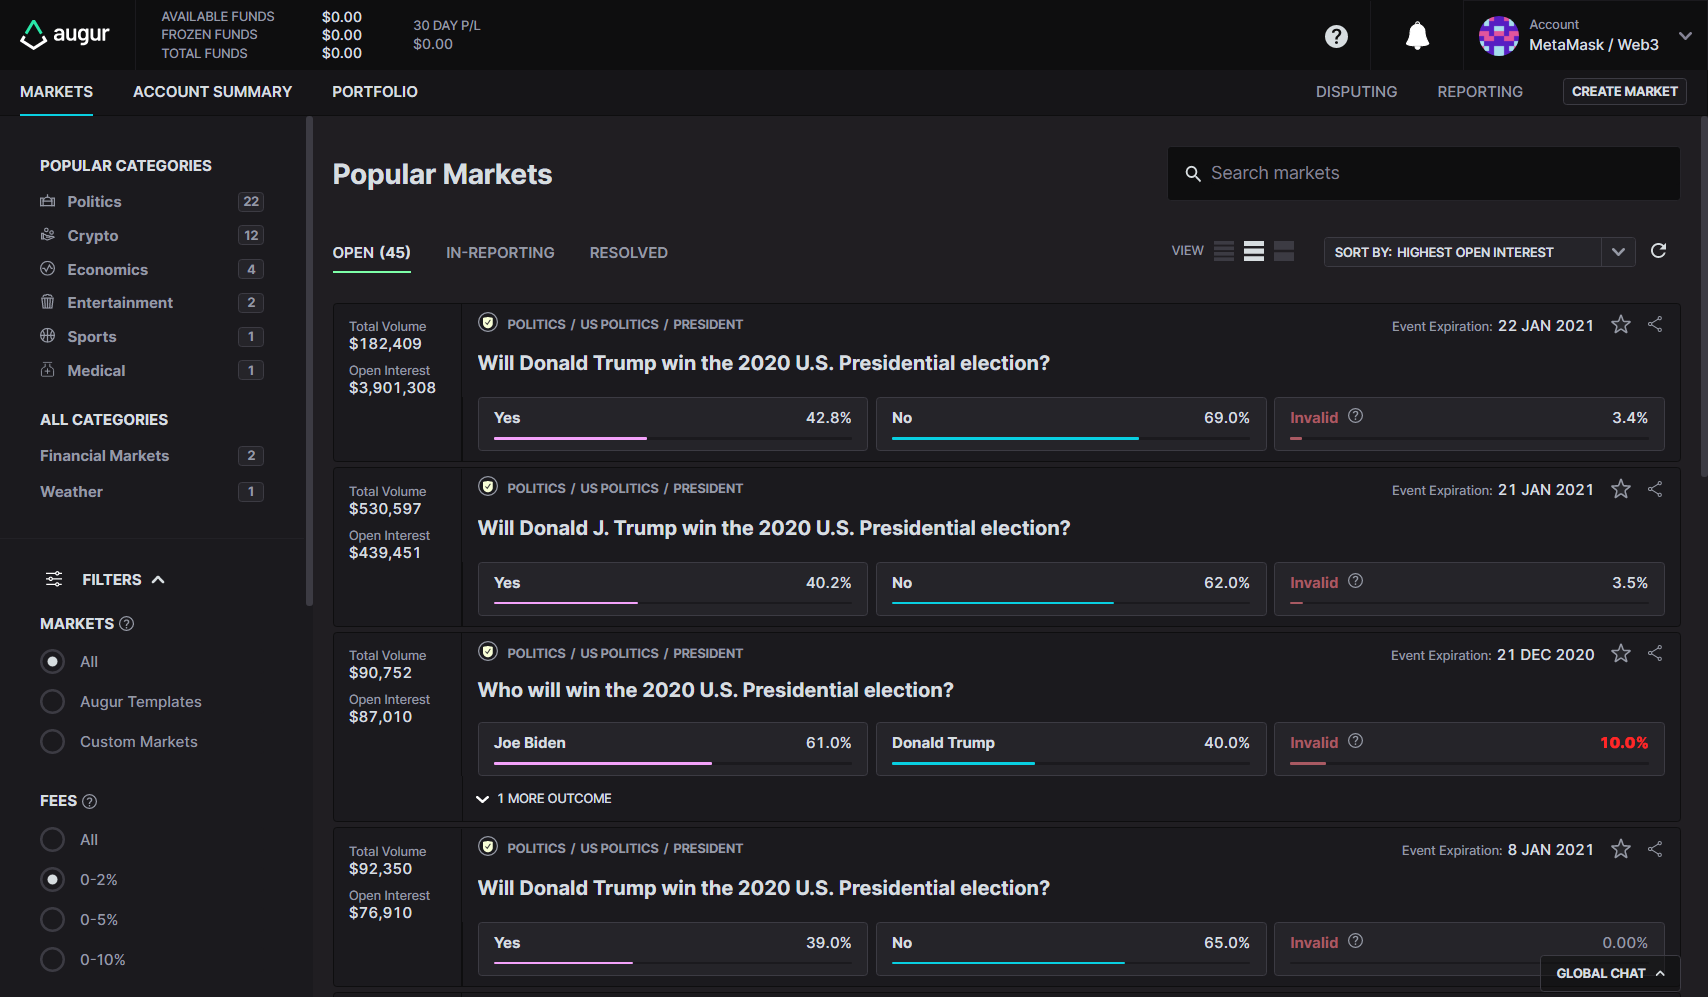Refresh the market list
The width and height of the screenshot is (1708, 997).
coord(1658,251)
